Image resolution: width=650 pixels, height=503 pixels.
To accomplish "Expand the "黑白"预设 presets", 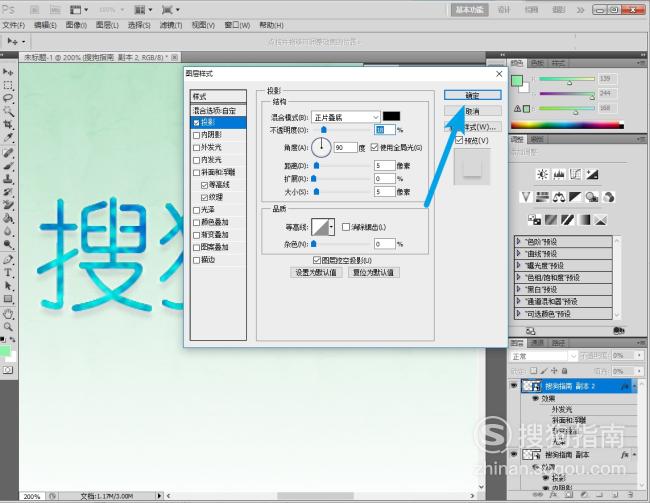I will (518, 289).
